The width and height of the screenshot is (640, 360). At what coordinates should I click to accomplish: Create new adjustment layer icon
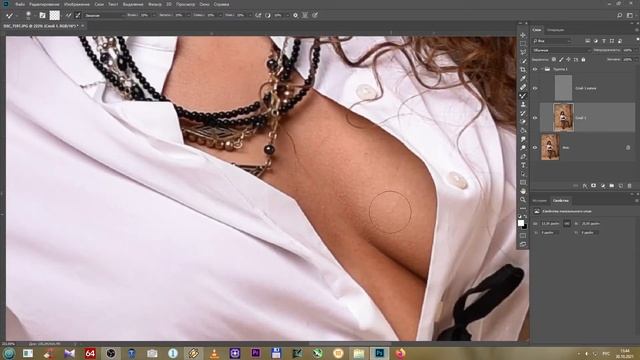pyautogui.click(x=602, y=186)
